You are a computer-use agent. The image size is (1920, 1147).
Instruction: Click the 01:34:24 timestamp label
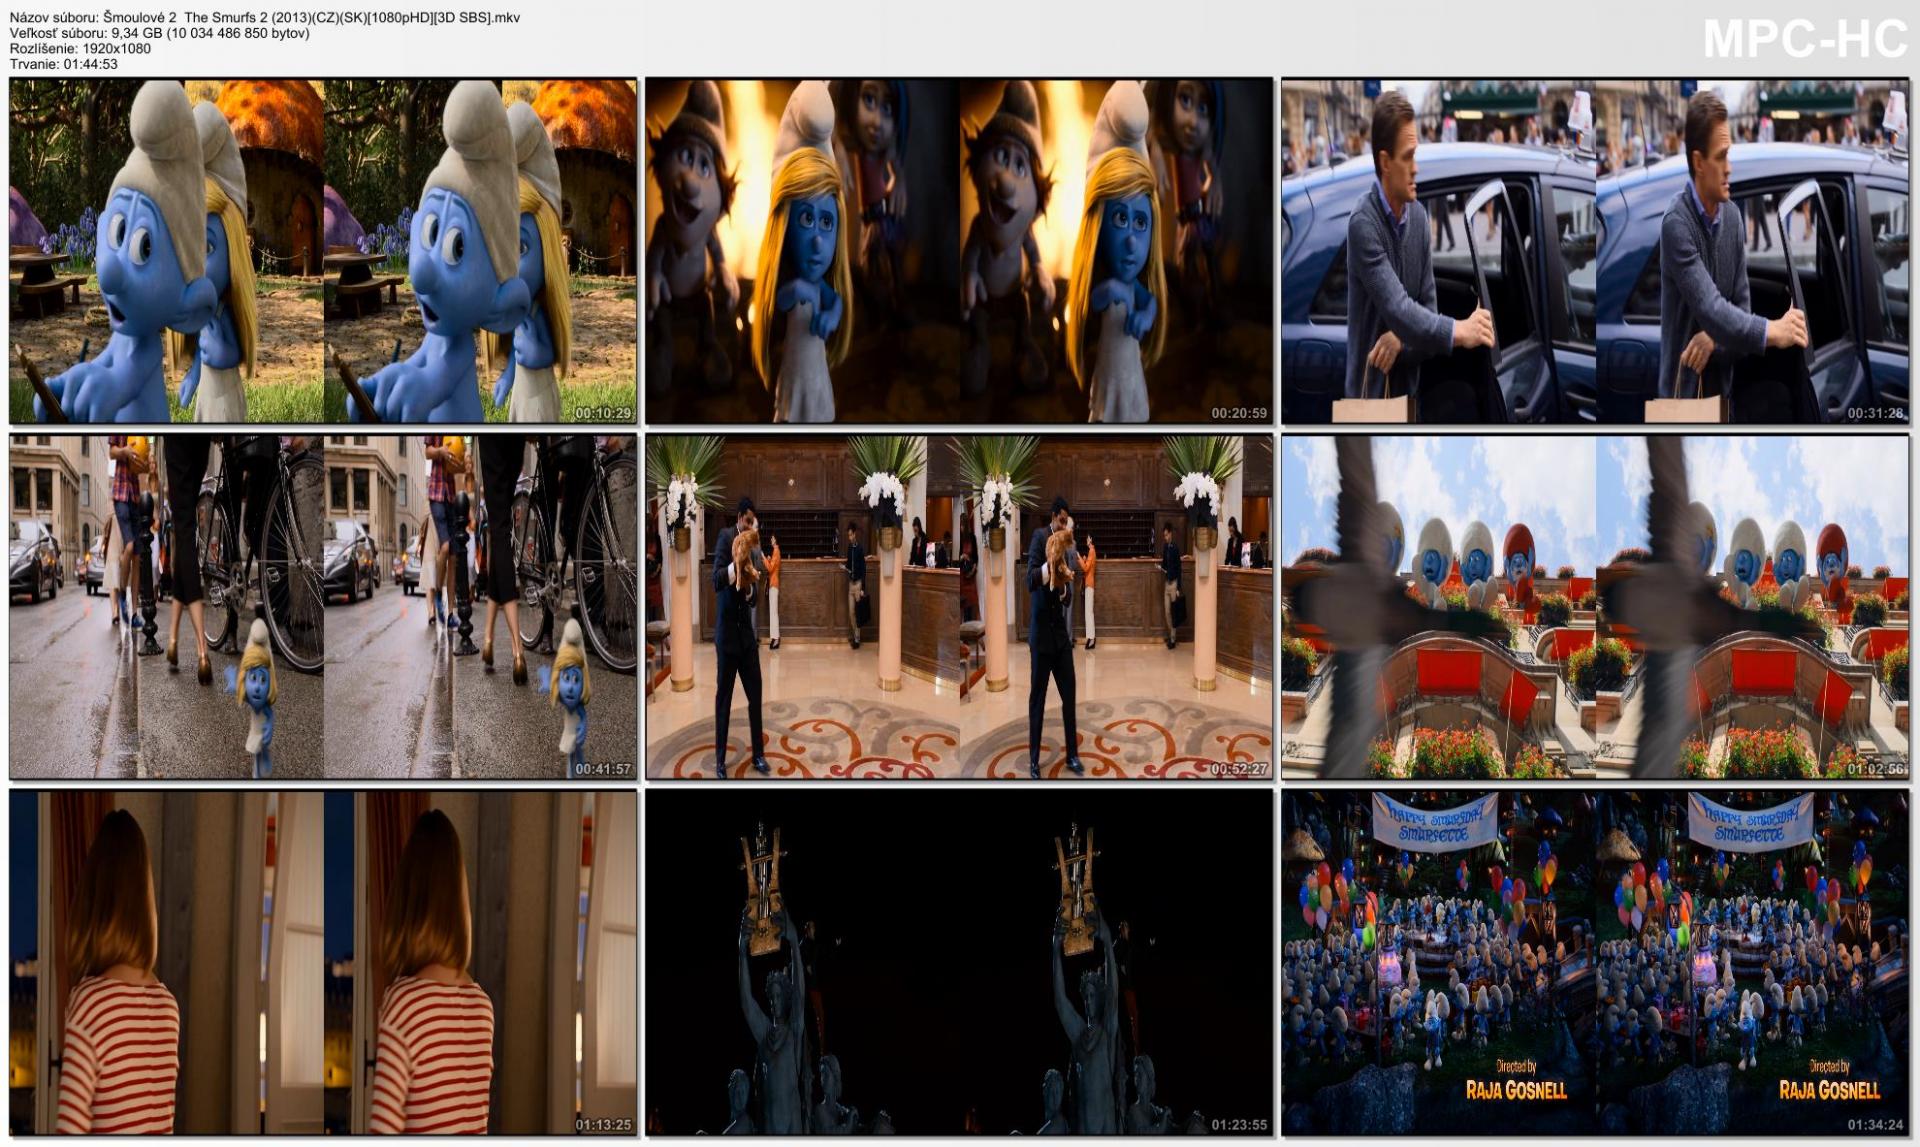1875,1125
